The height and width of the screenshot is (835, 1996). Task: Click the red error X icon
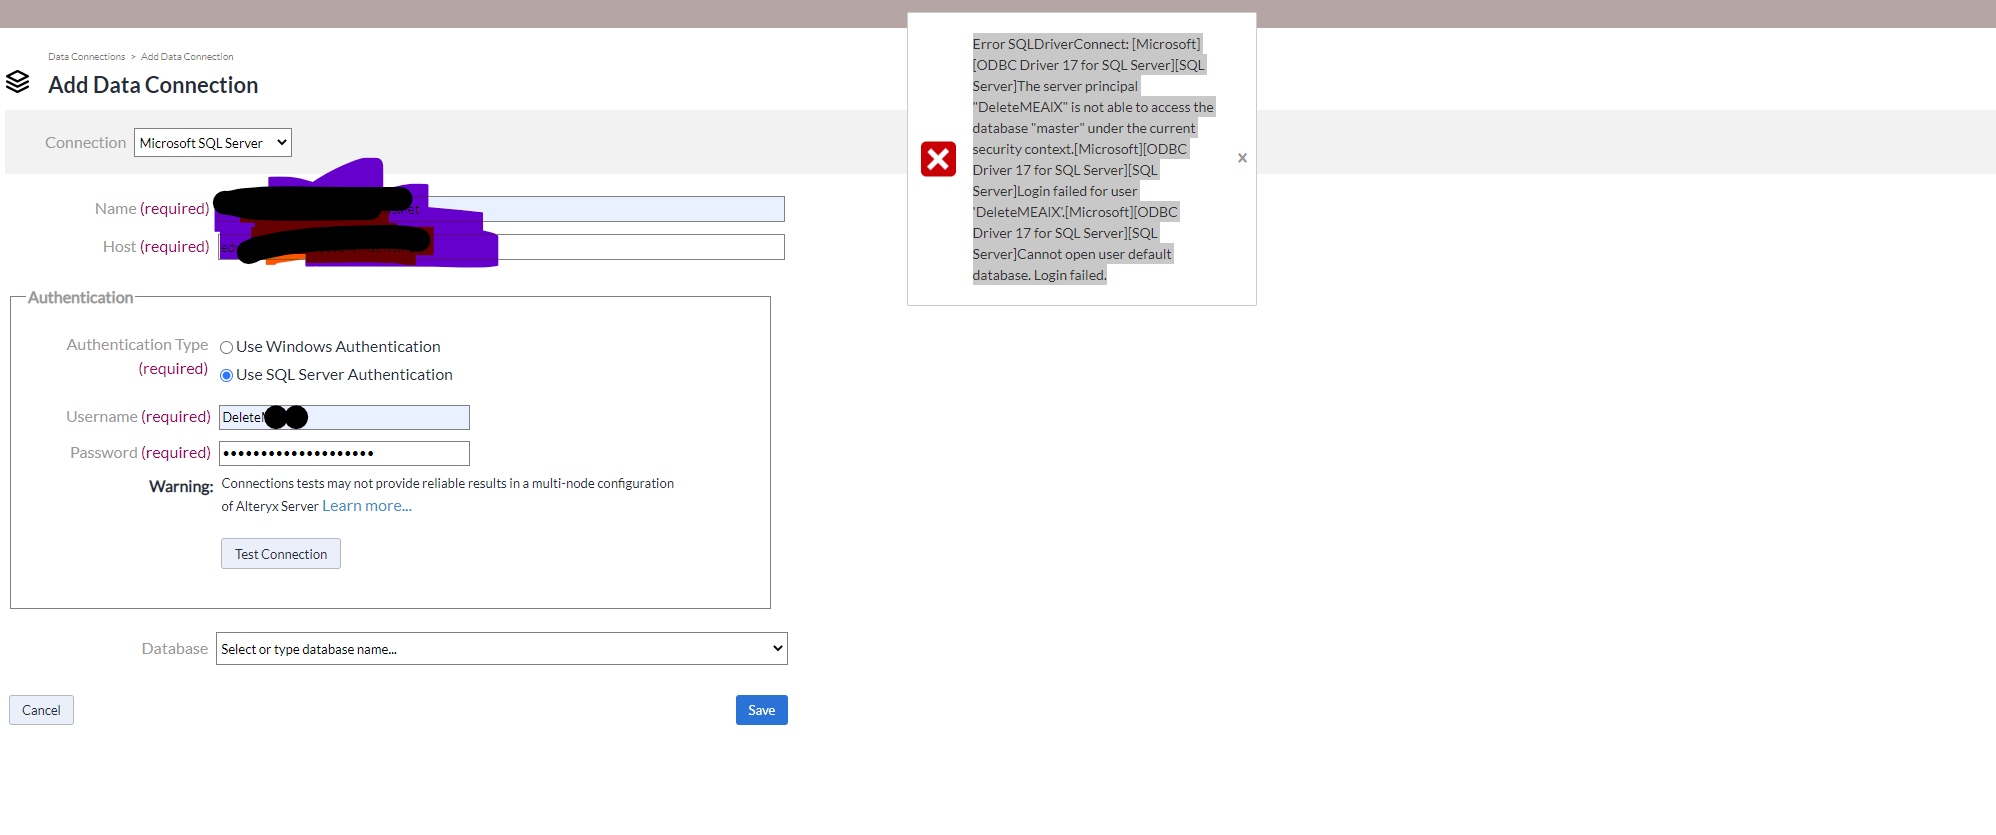coord(938,159)
